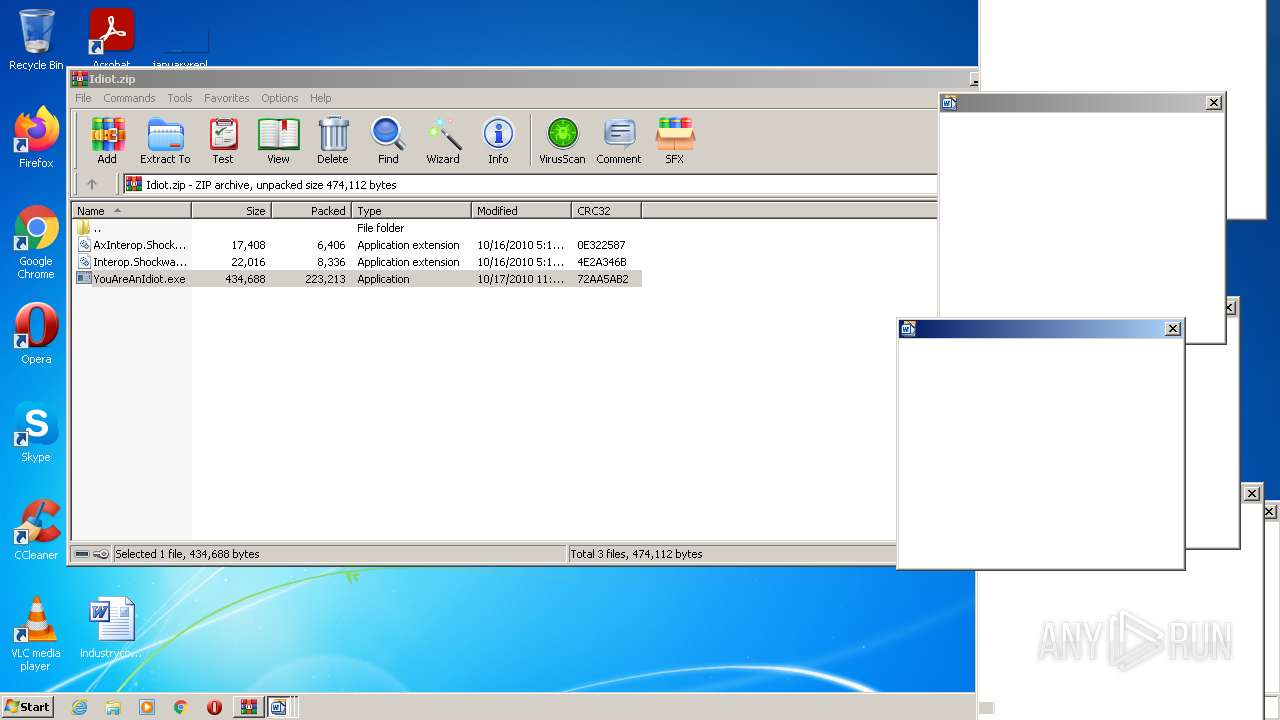Launch Google Chrome desktop shortcut
Image resolution: width=1280 pixels, height=720 pixels.
click(36, 242)
